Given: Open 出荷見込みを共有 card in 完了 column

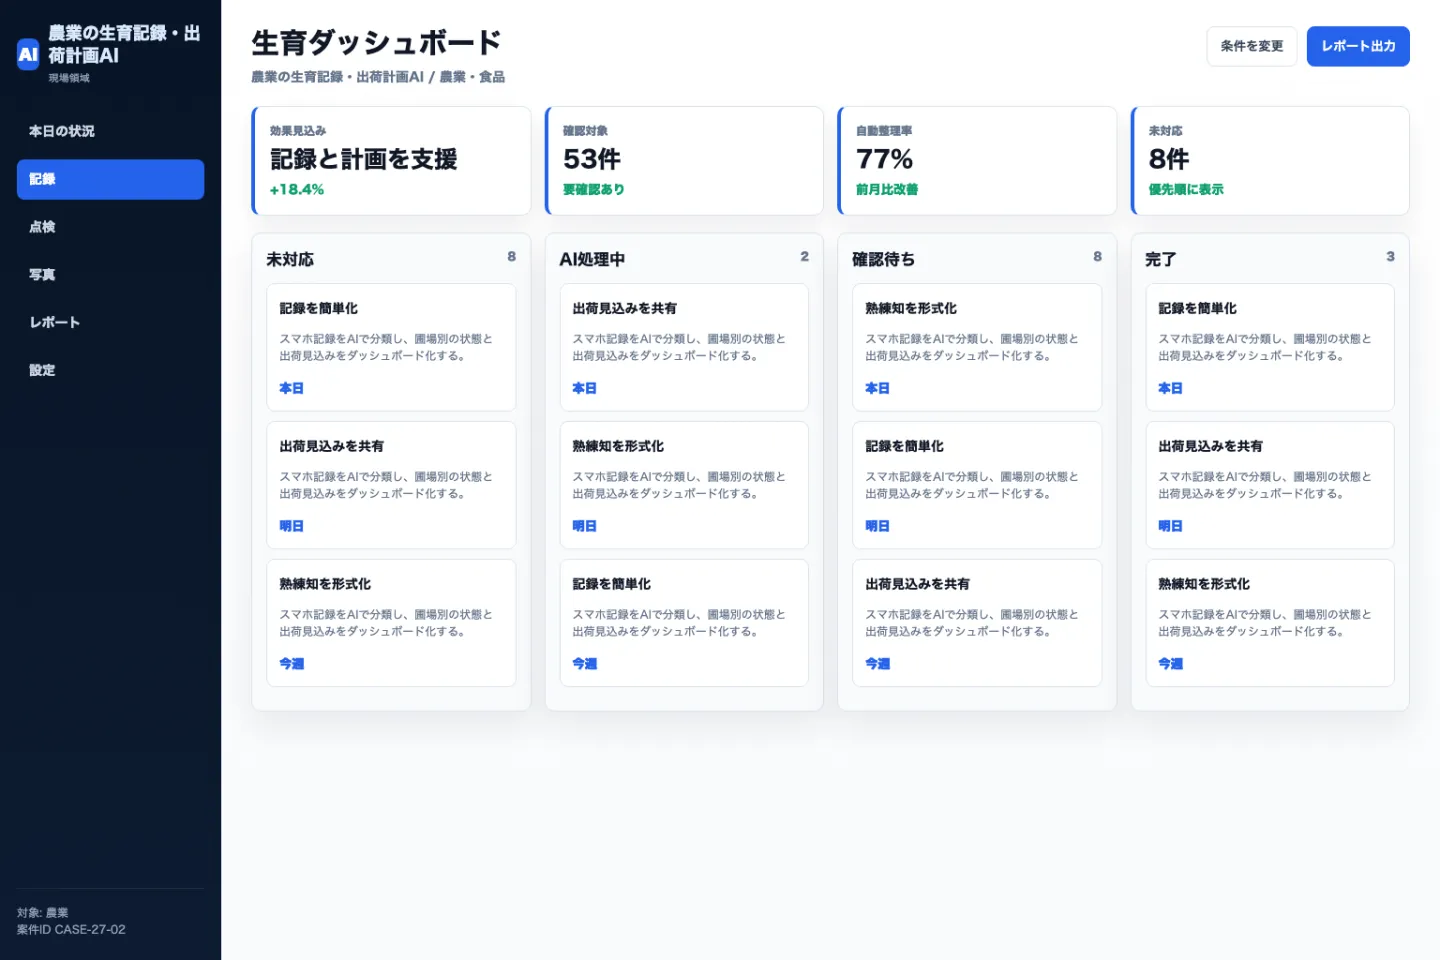Looking at the screenshot, I should (1270, 485).
